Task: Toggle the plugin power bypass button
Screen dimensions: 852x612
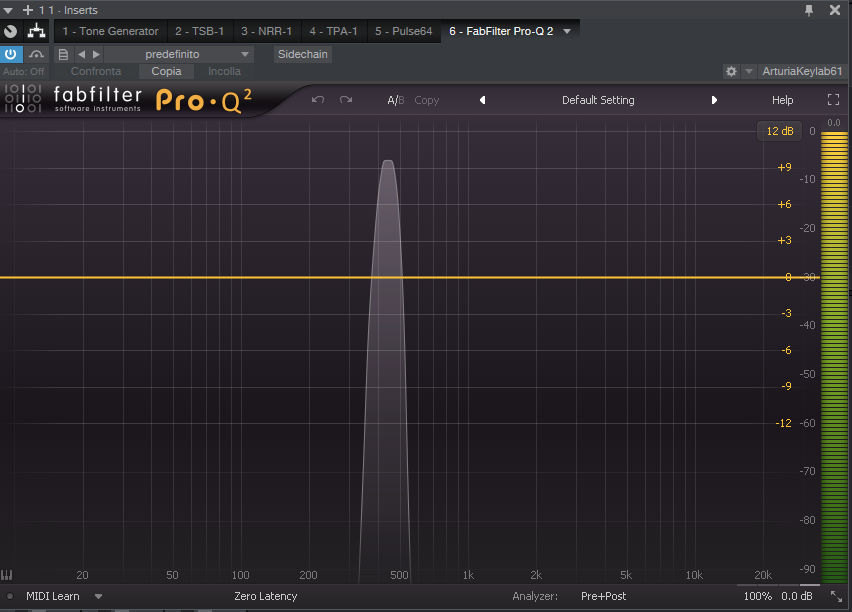Action: tap(10, 54)
